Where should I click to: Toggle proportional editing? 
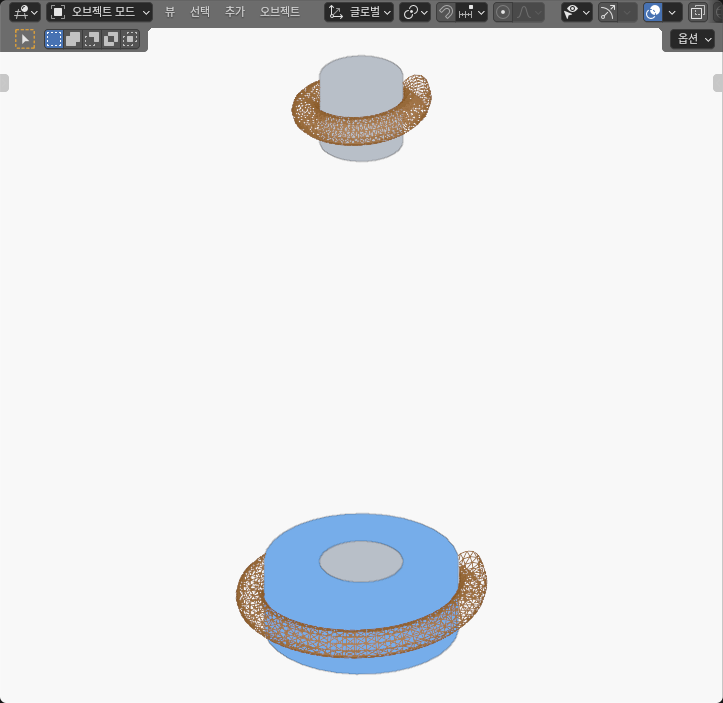[503, 12]
